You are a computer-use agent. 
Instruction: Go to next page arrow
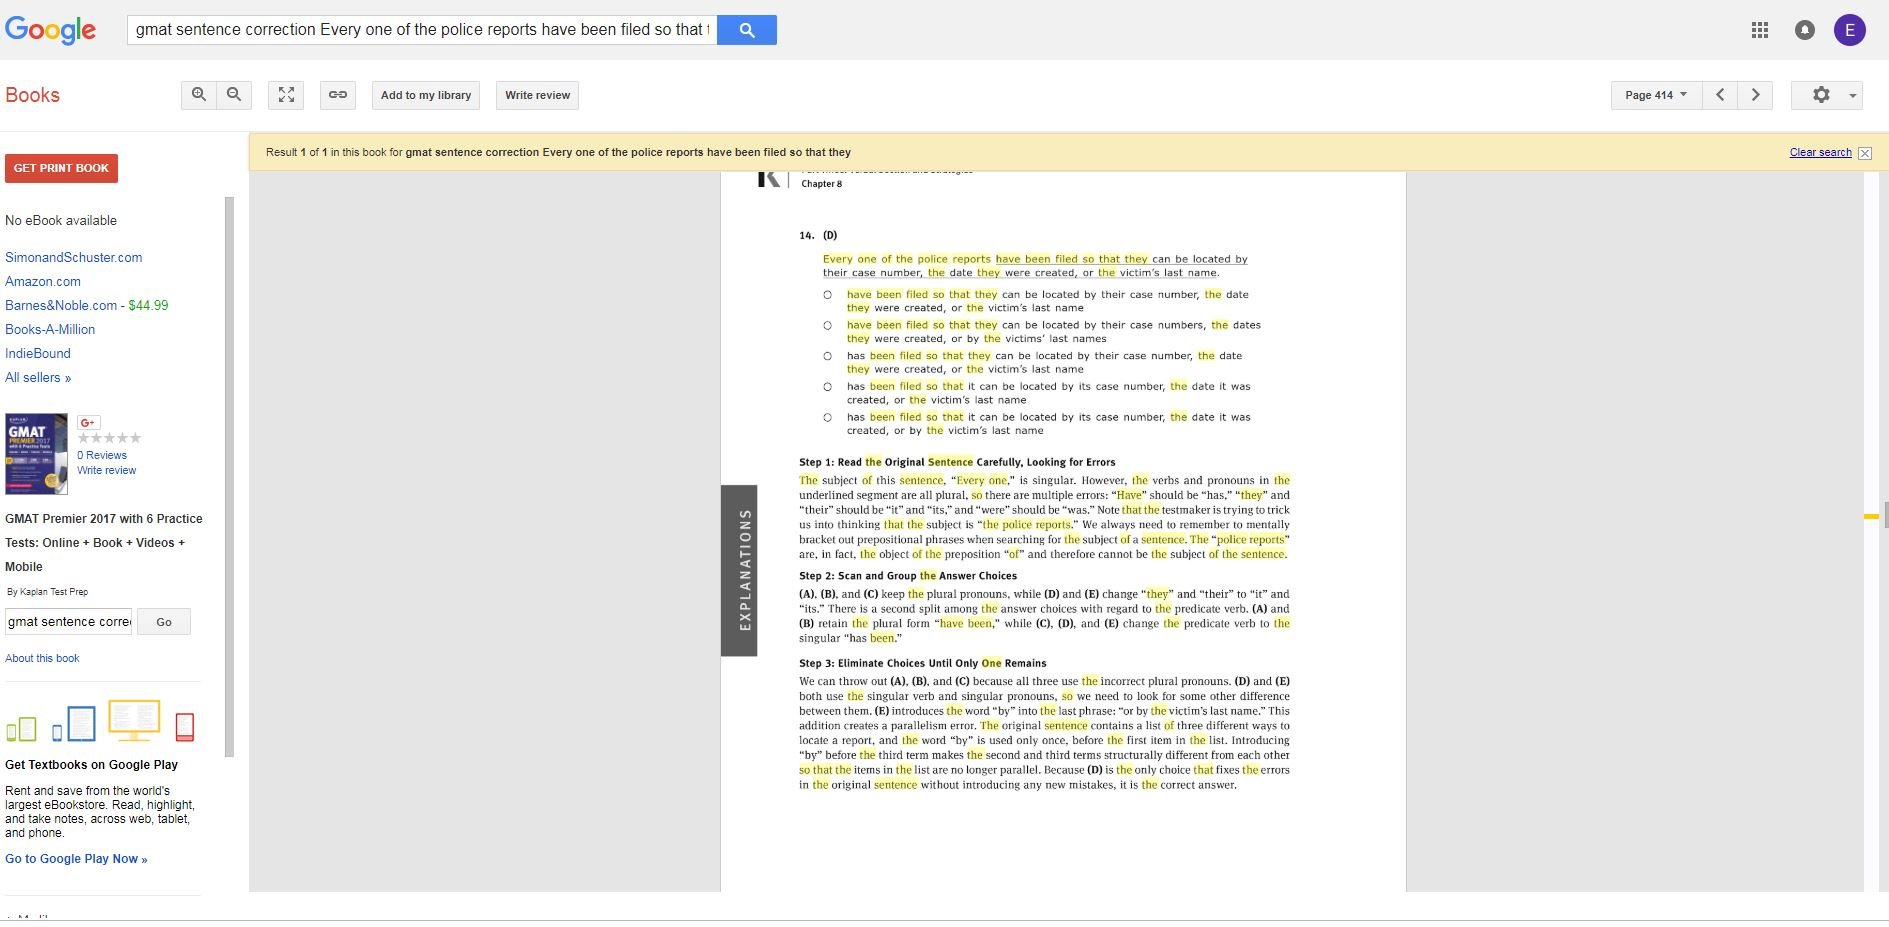1755,95
